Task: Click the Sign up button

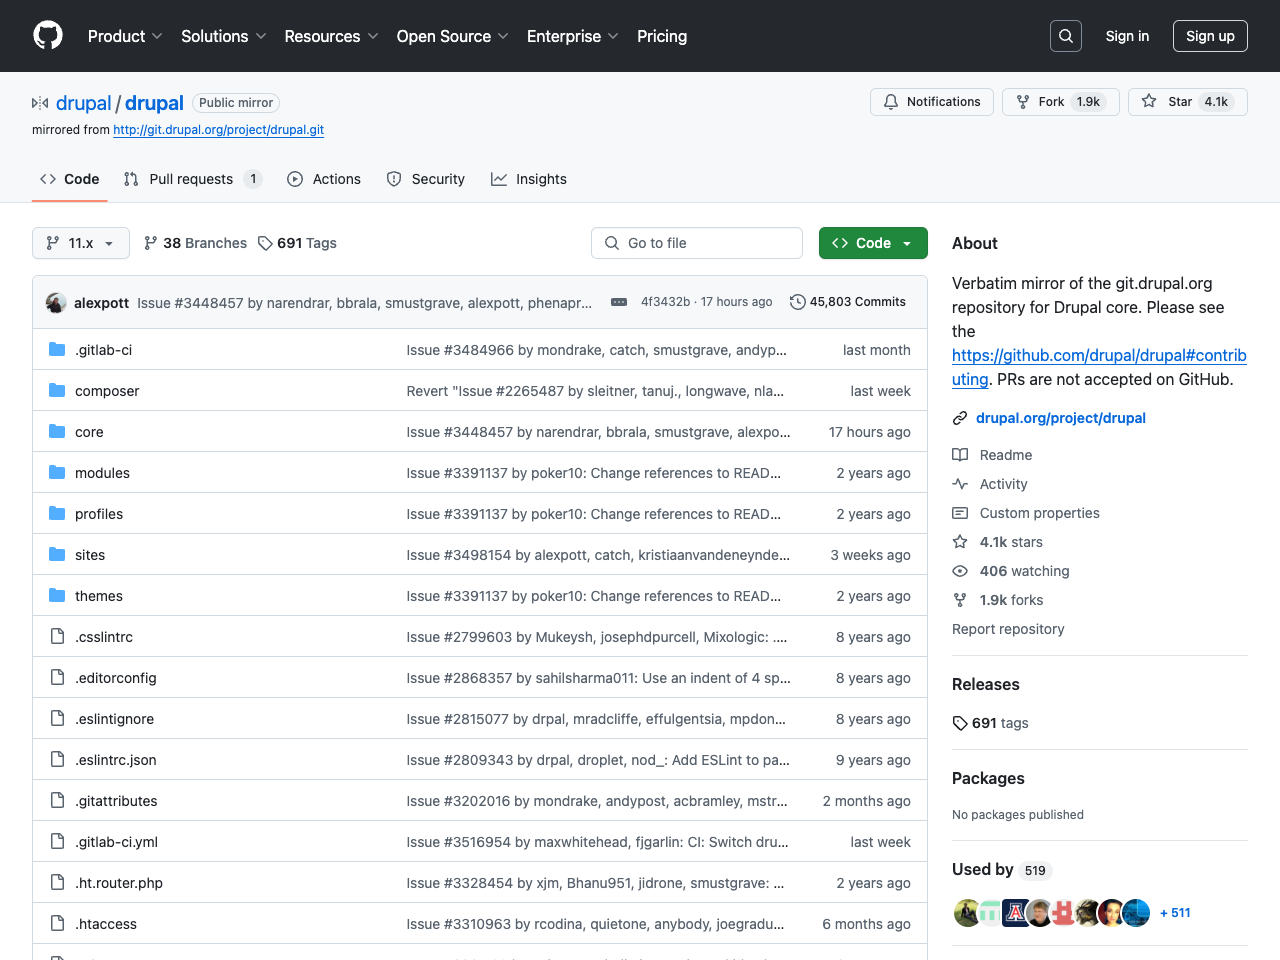Action: [x=1210, y=36]
